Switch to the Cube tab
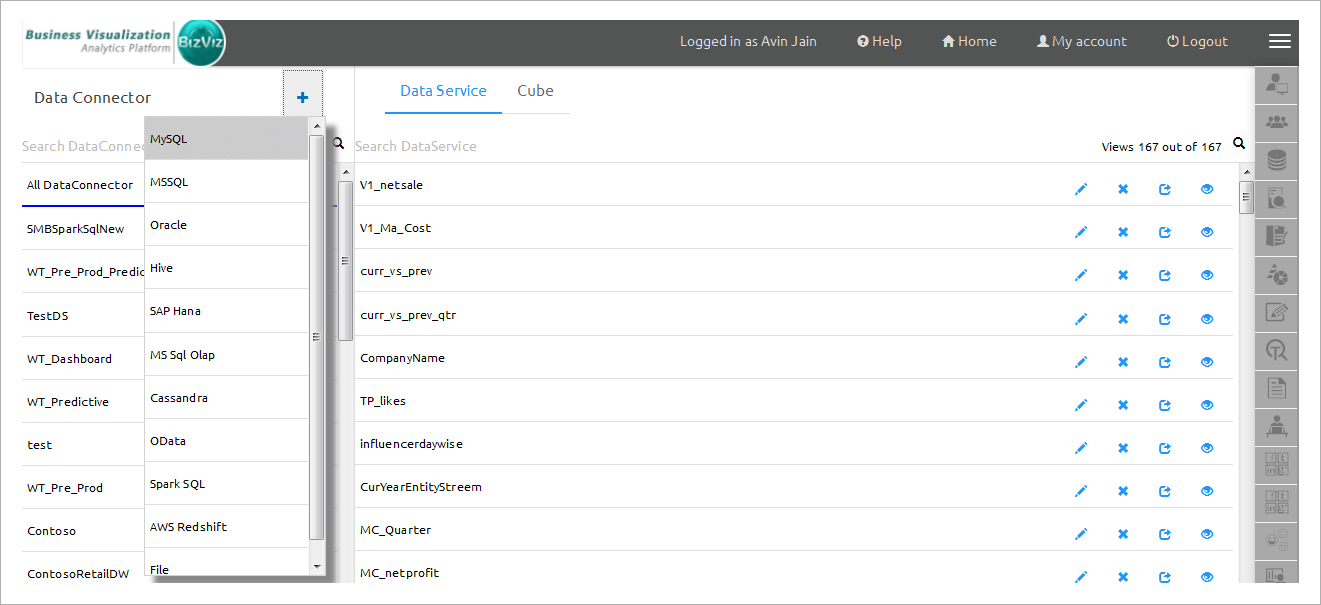The height and width of the screenshot is (605, 1321). pos(535,91)
